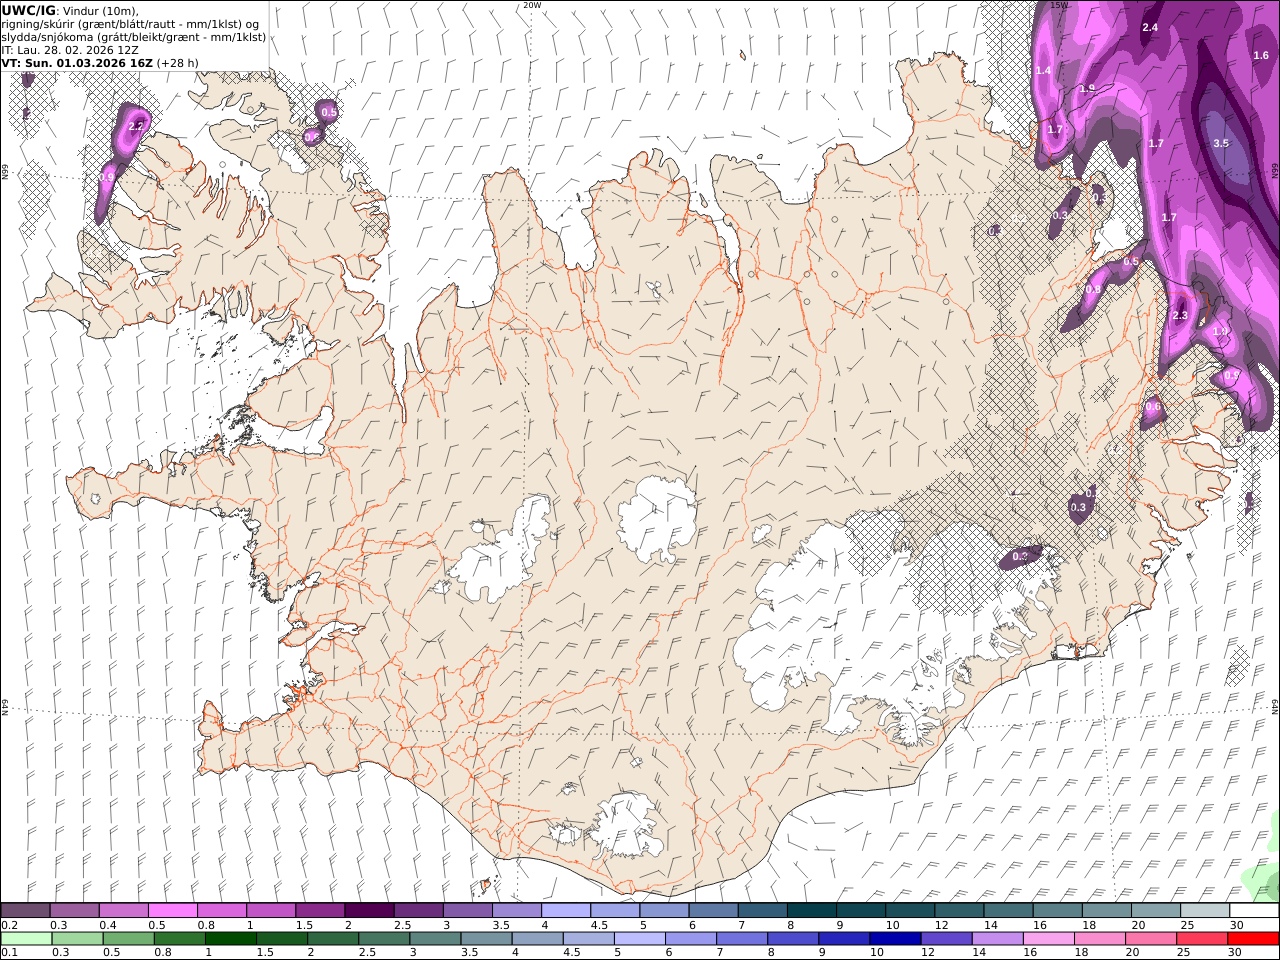Click the init time 'IT: Lau. 28. 02. 2026 12Z'
Image resolution: width=1280 pixels, height=960 pixels.
[70, 50]
